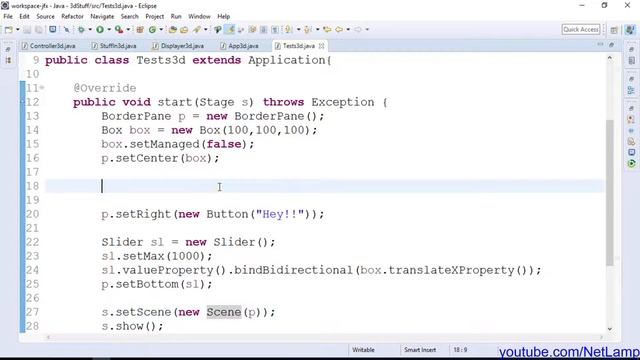Click the Previous Annotation icon
The width and height of the screenshot is (640, 360).
pos(307,29)
